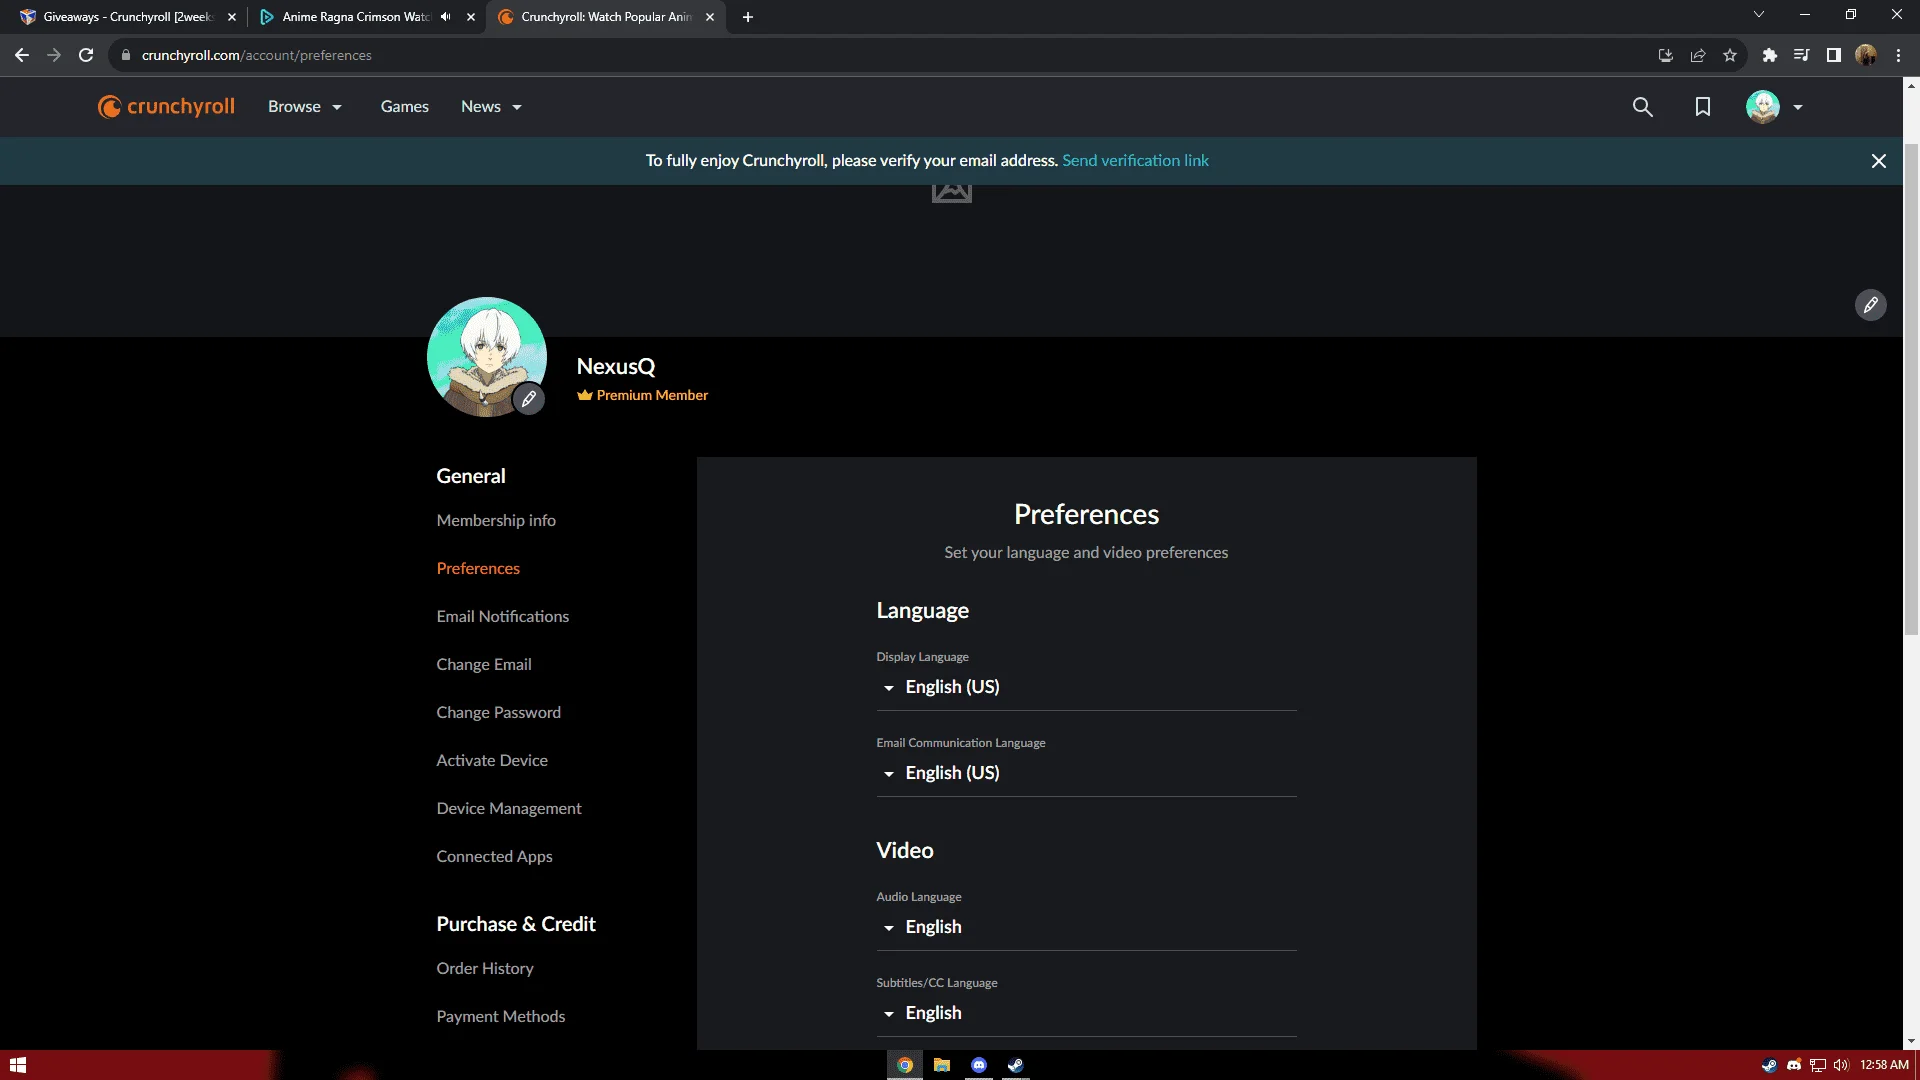
Task: Open the tab search chevron
Action: (1758, 14)
